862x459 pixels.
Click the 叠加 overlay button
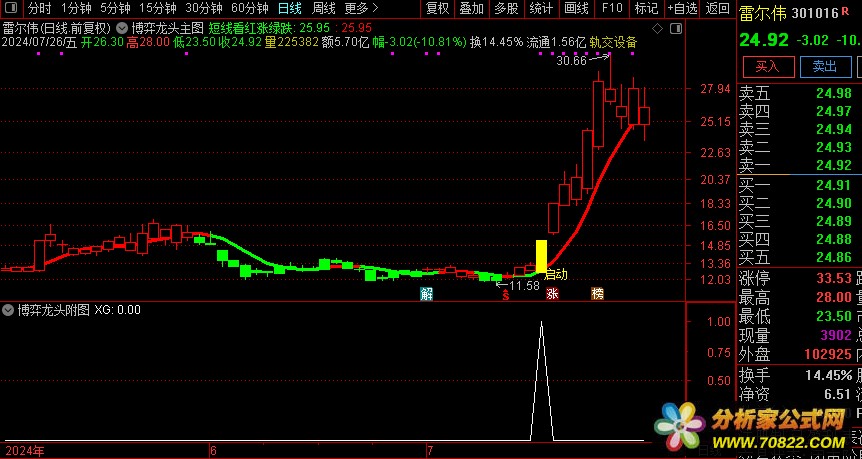[x=472, y=8]
